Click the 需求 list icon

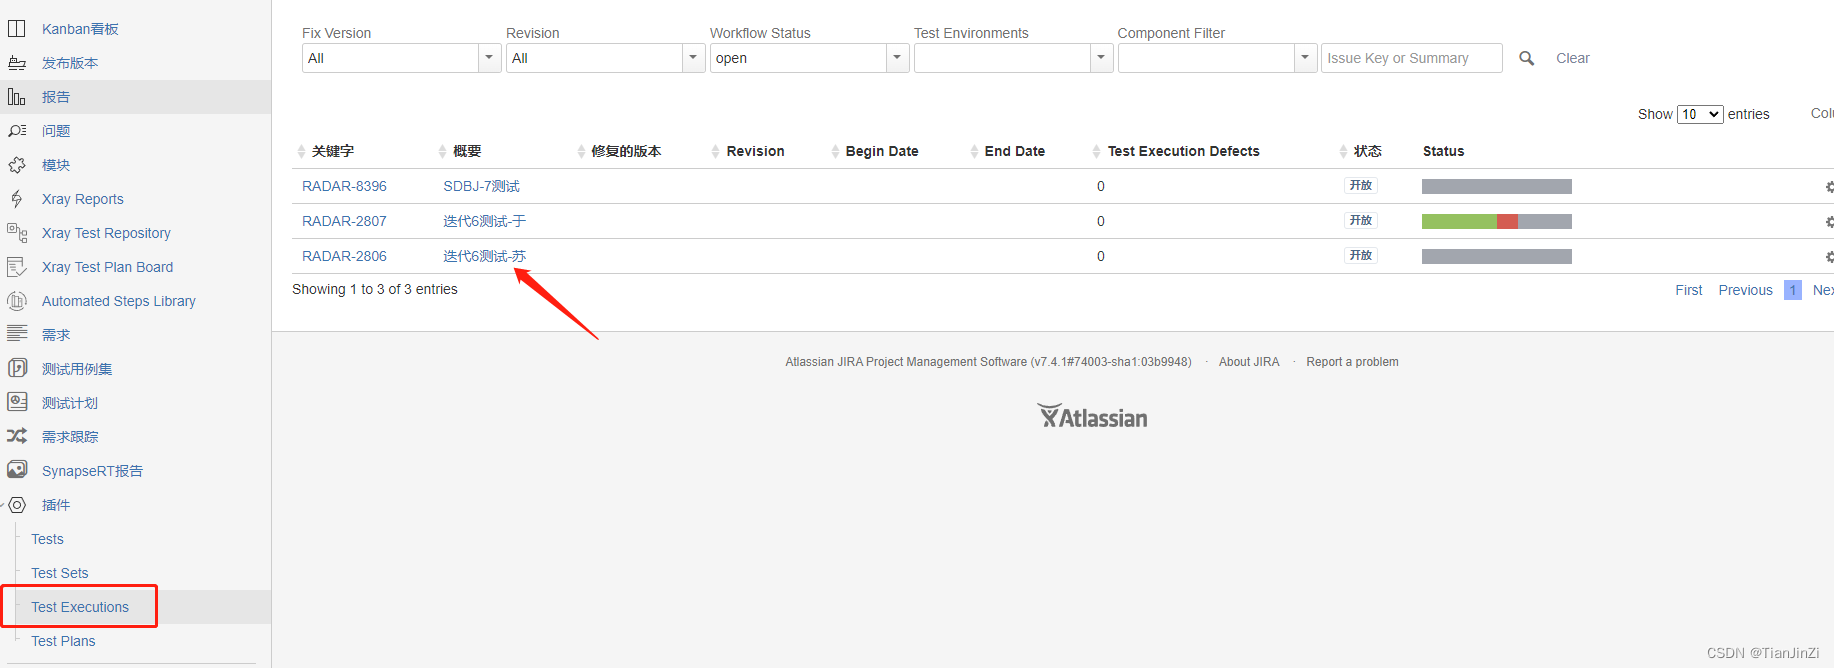click(17, 333)
